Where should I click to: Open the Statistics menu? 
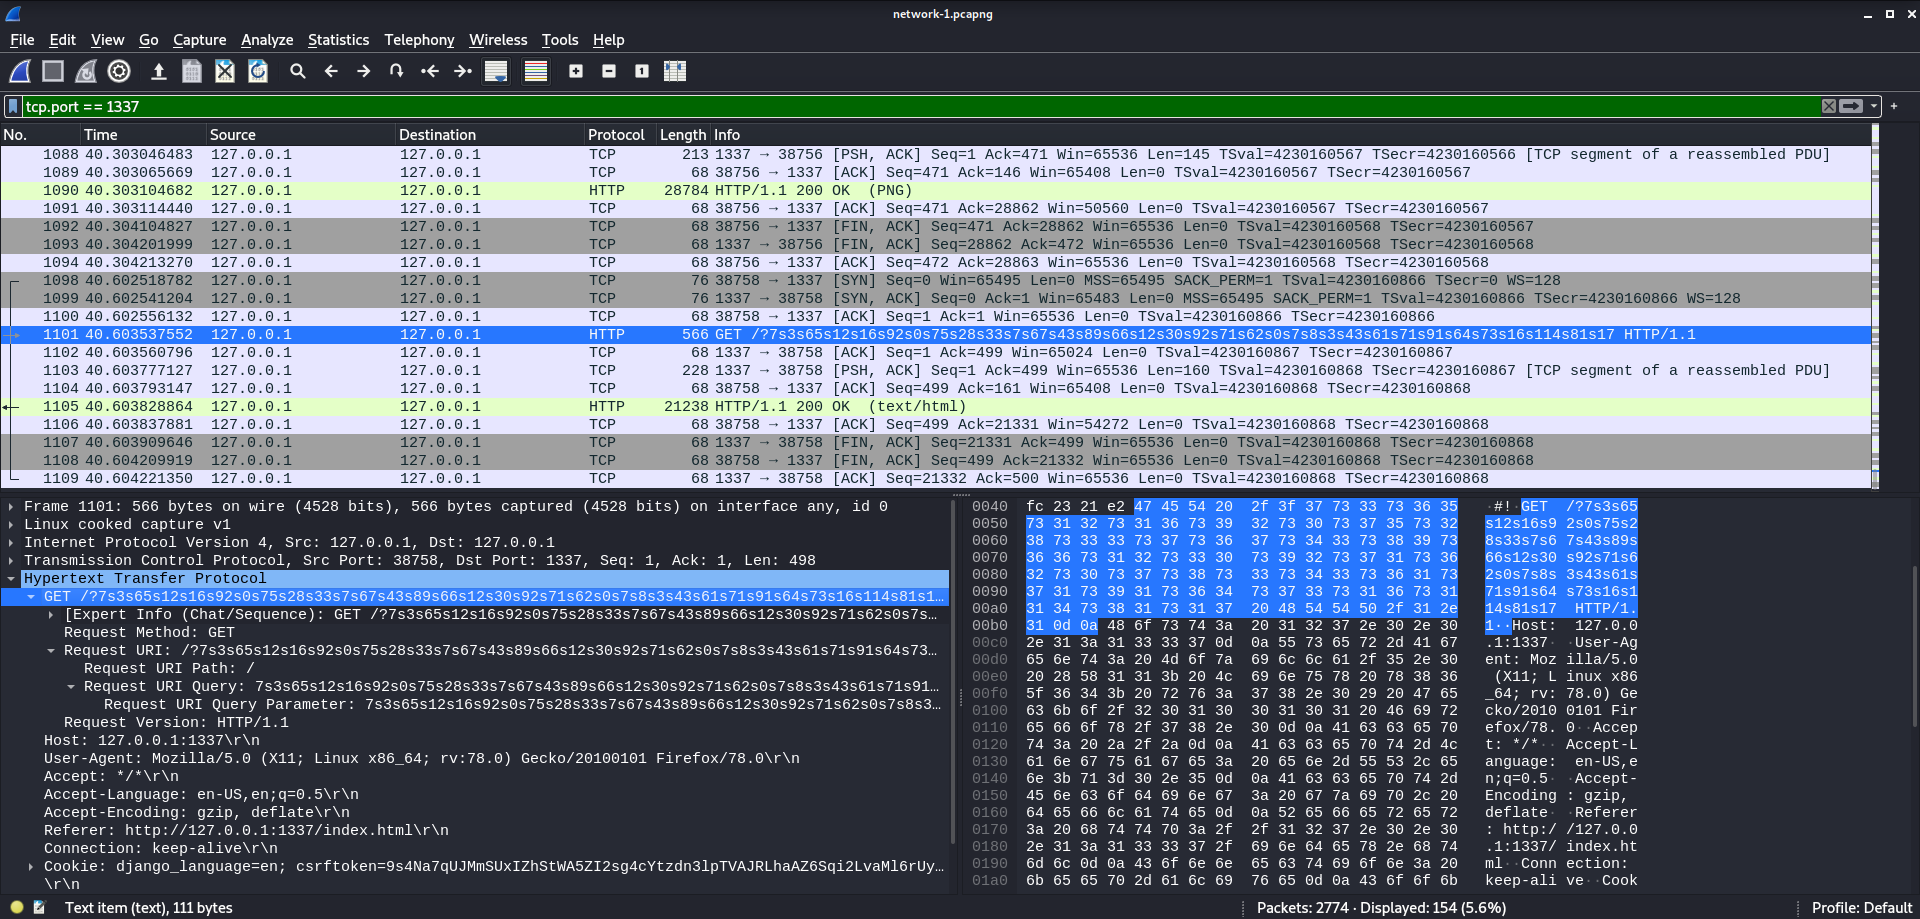tap(338, 40)
